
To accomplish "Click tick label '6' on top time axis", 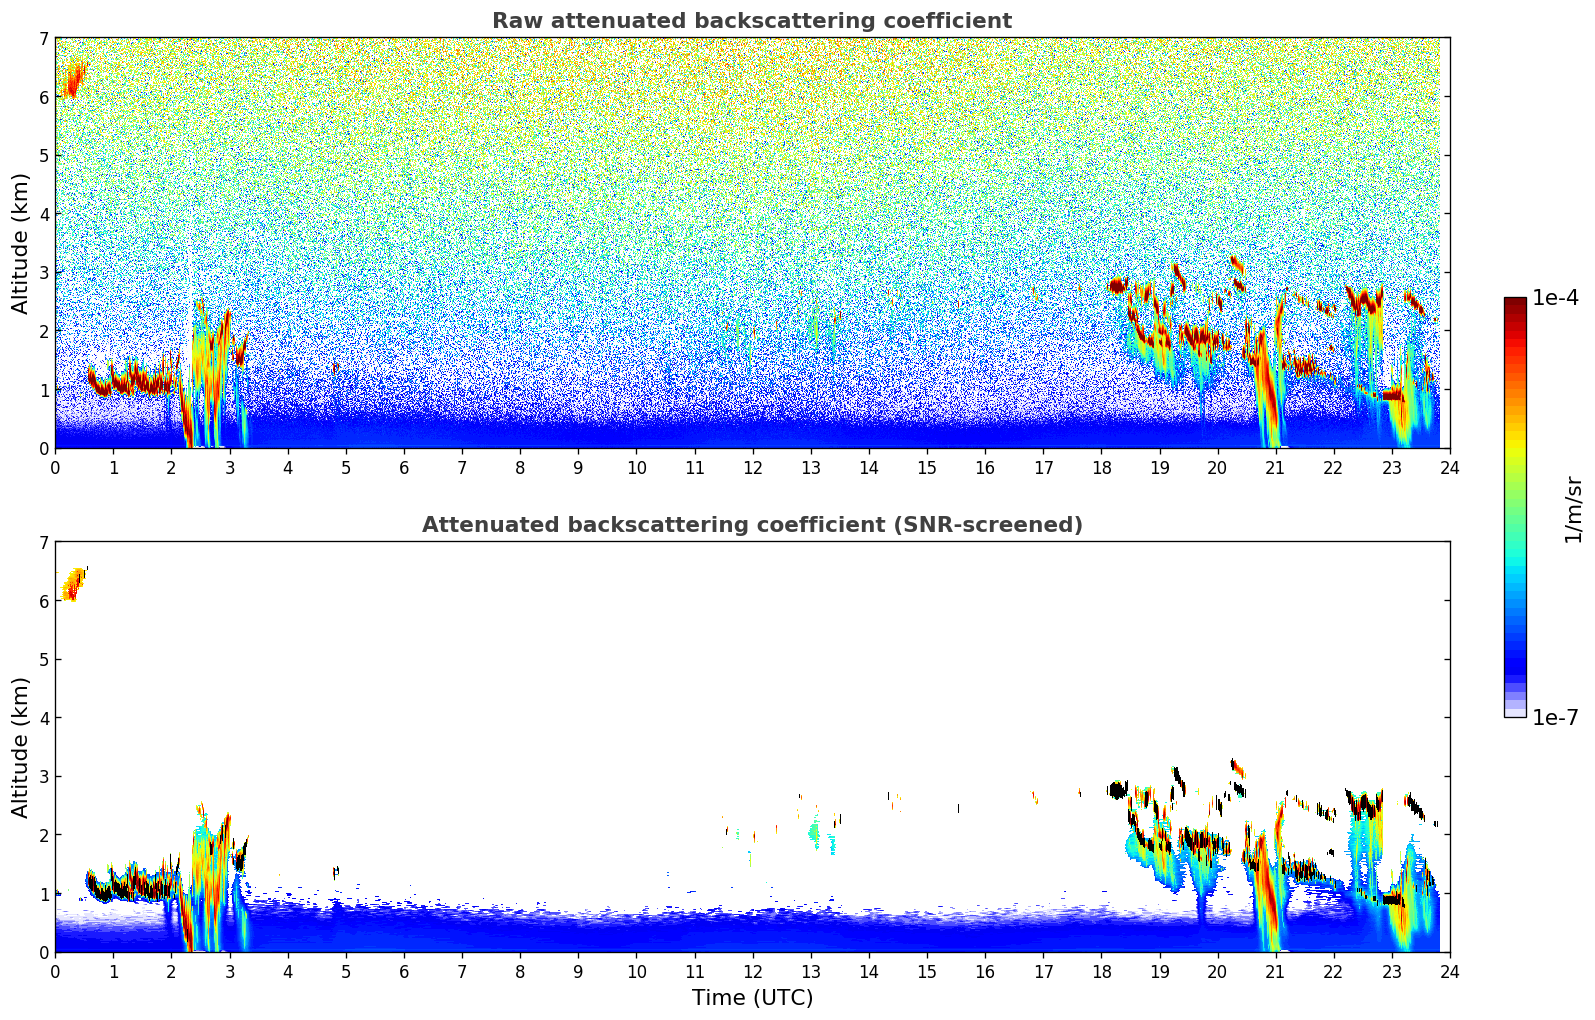I will pos(404,467).
